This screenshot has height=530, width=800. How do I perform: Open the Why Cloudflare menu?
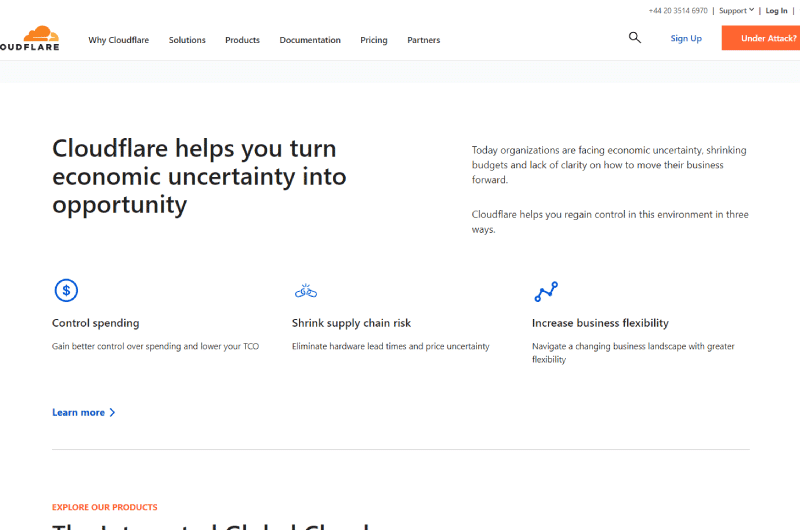[x=118, y=40]
